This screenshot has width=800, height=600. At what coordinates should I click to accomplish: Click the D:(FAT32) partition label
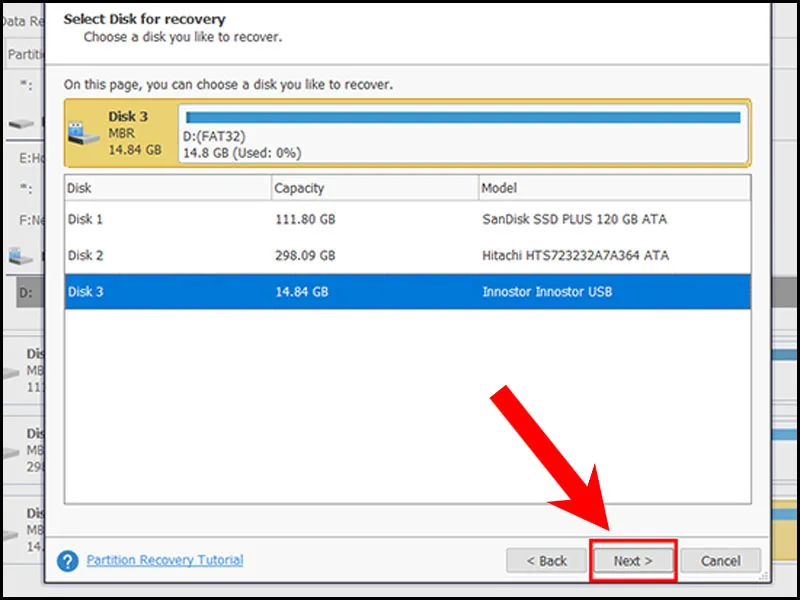pyautogui.click(x=214, y=137)
